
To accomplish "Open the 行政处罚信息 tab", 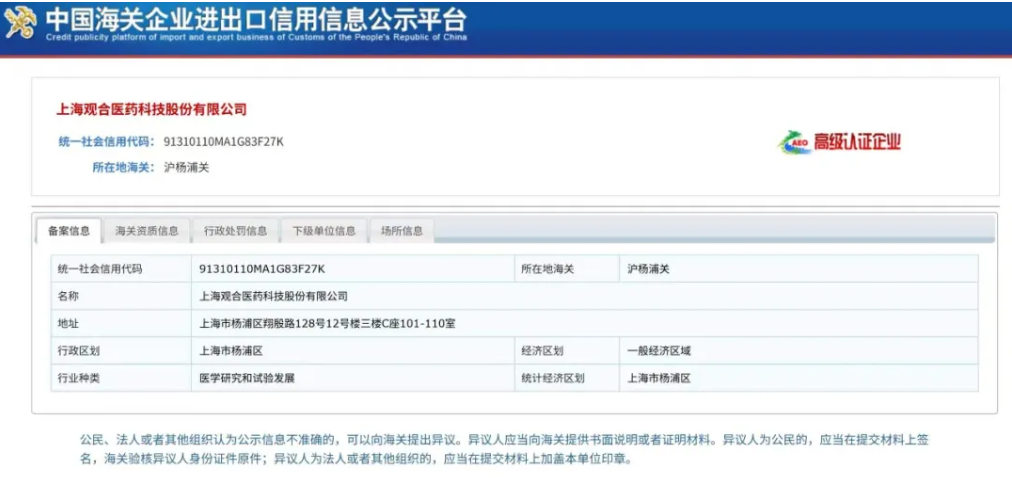I will point(236,231).
